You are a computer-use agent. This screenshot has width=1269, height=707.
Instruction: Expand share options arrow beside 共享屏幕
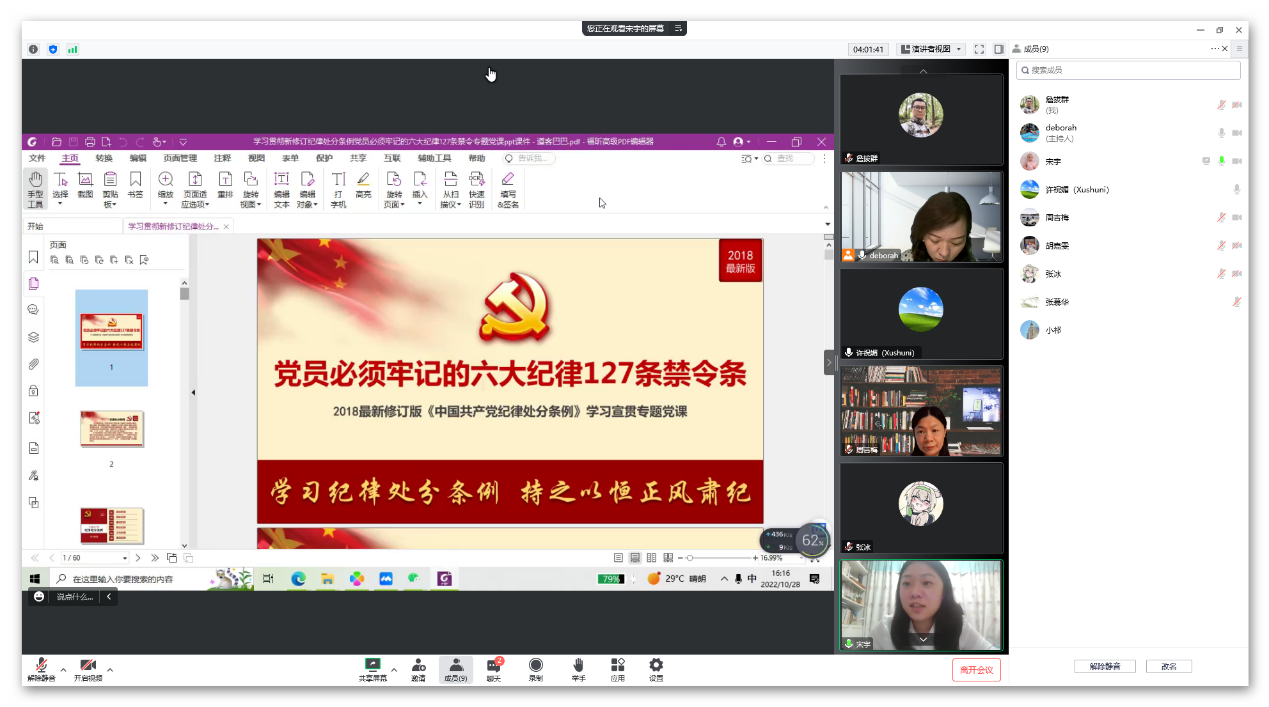tap(394, 669)
